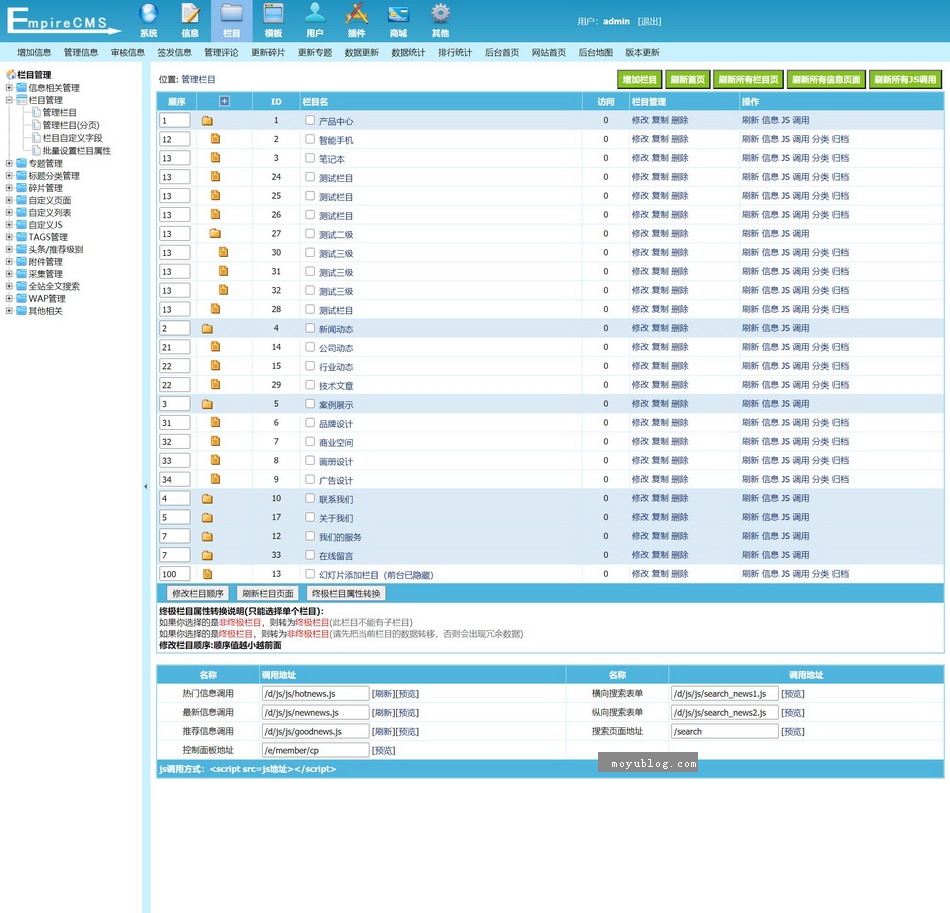The height and width of the screenshot is (913, 950).
Task: Click the folder icon in the 测试二级 row
Action: pyautogui.click(x=215, y=233)
